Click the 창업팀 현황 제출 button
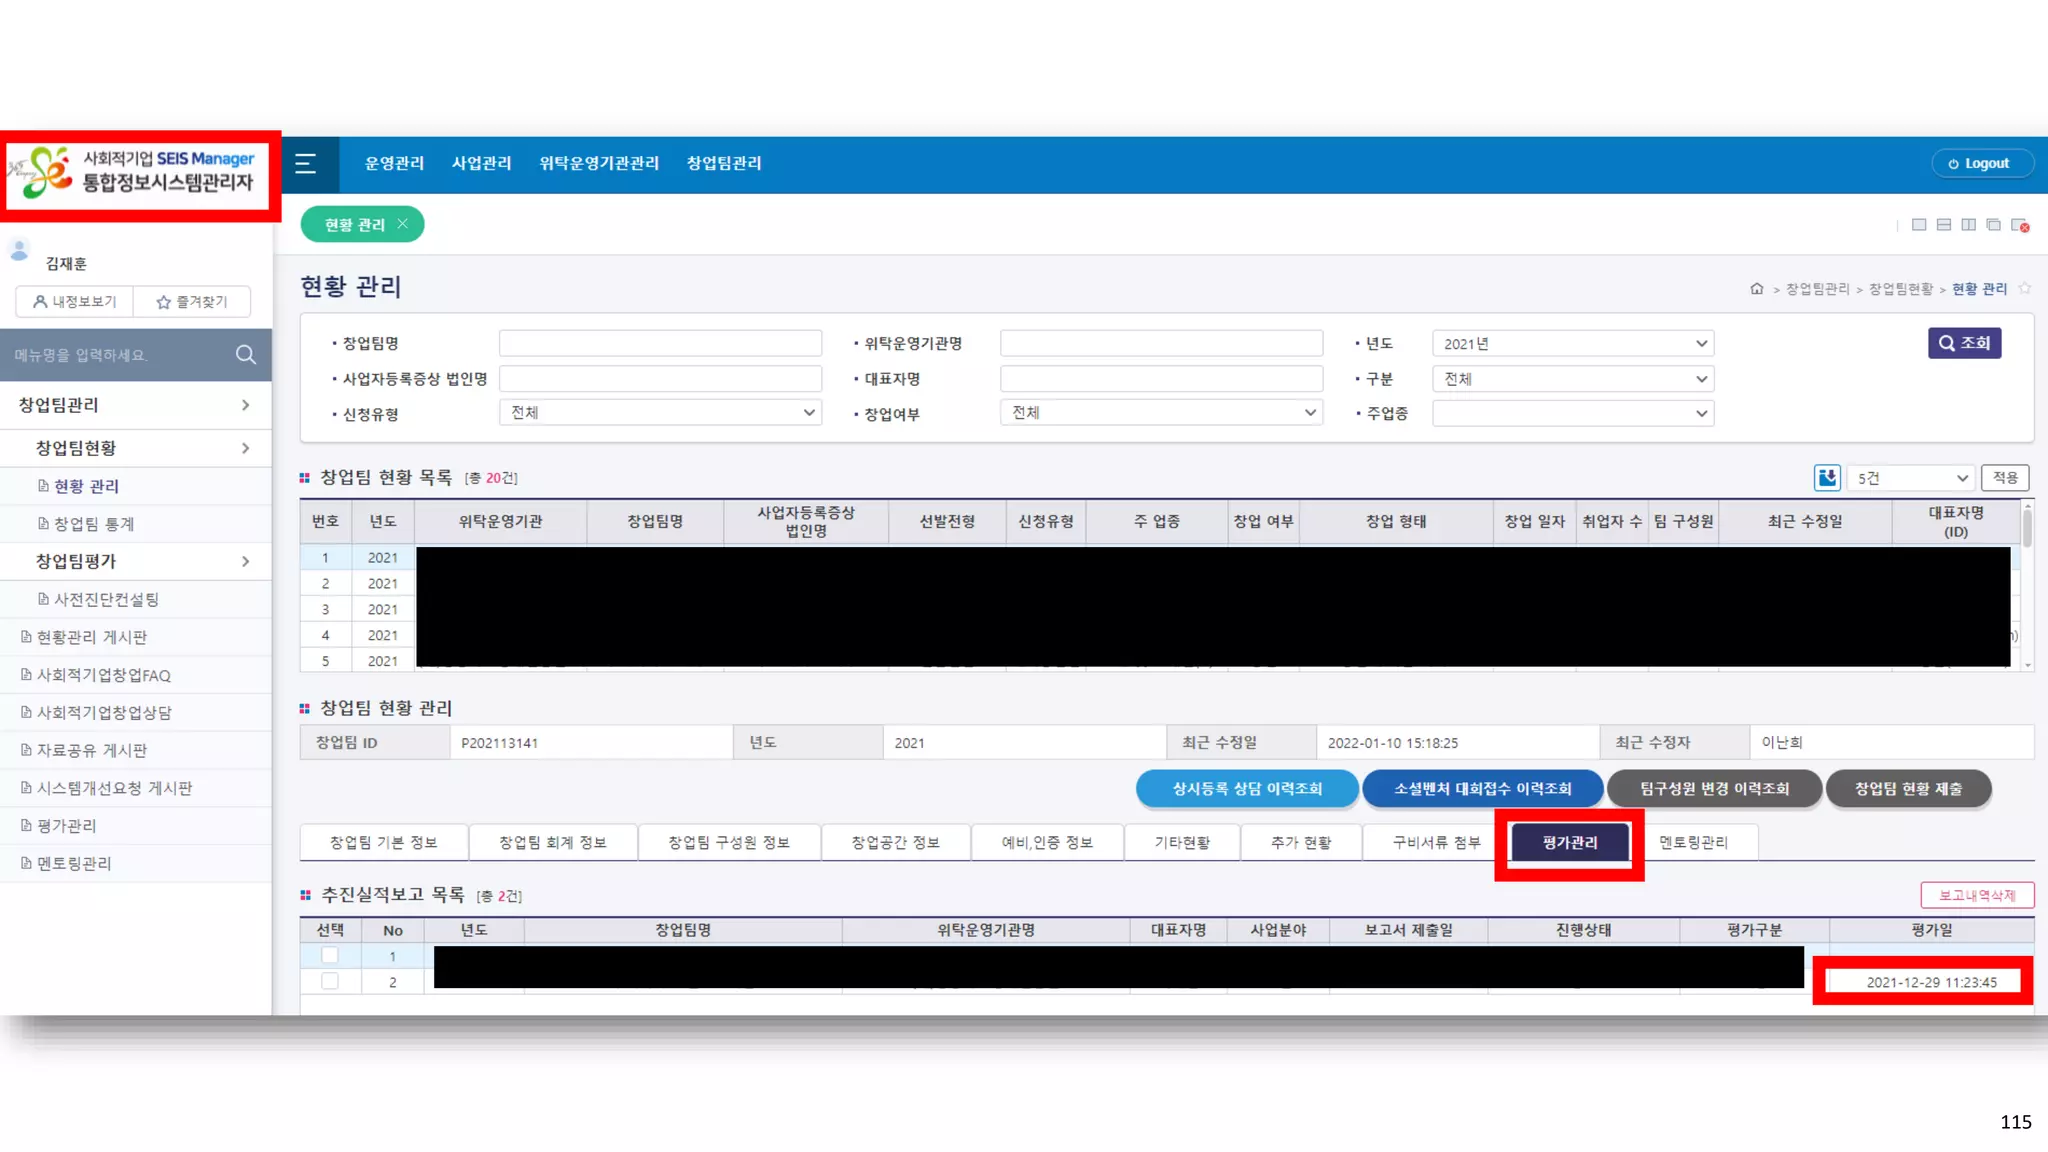 coord(1907,789)
